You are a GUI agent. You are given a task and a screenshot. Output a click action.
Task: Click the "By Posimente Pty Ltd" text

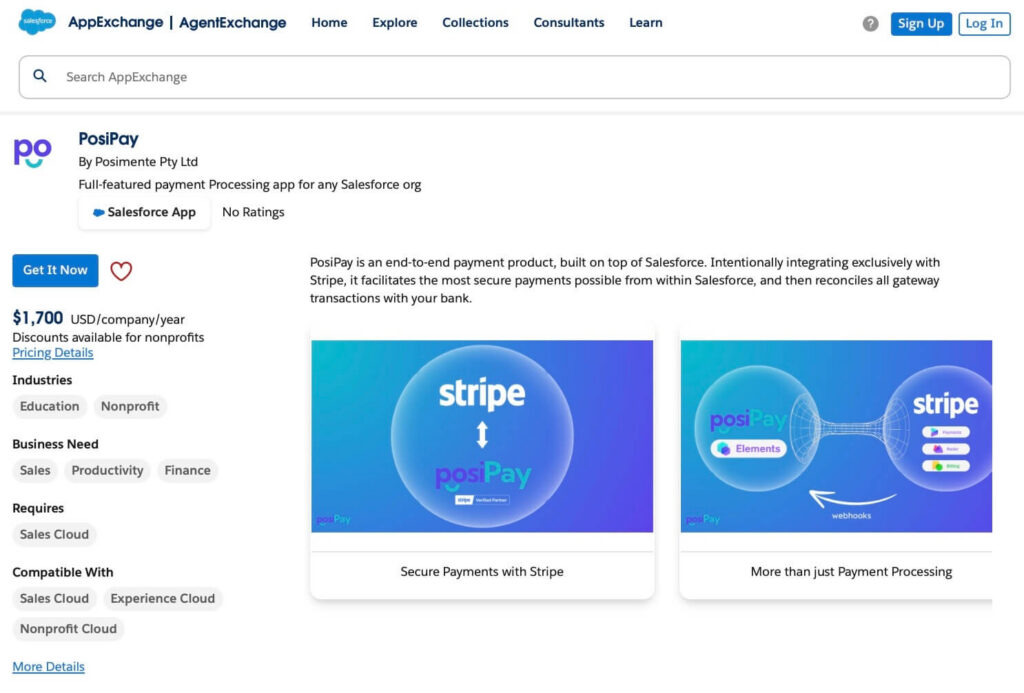click(138, 161)
